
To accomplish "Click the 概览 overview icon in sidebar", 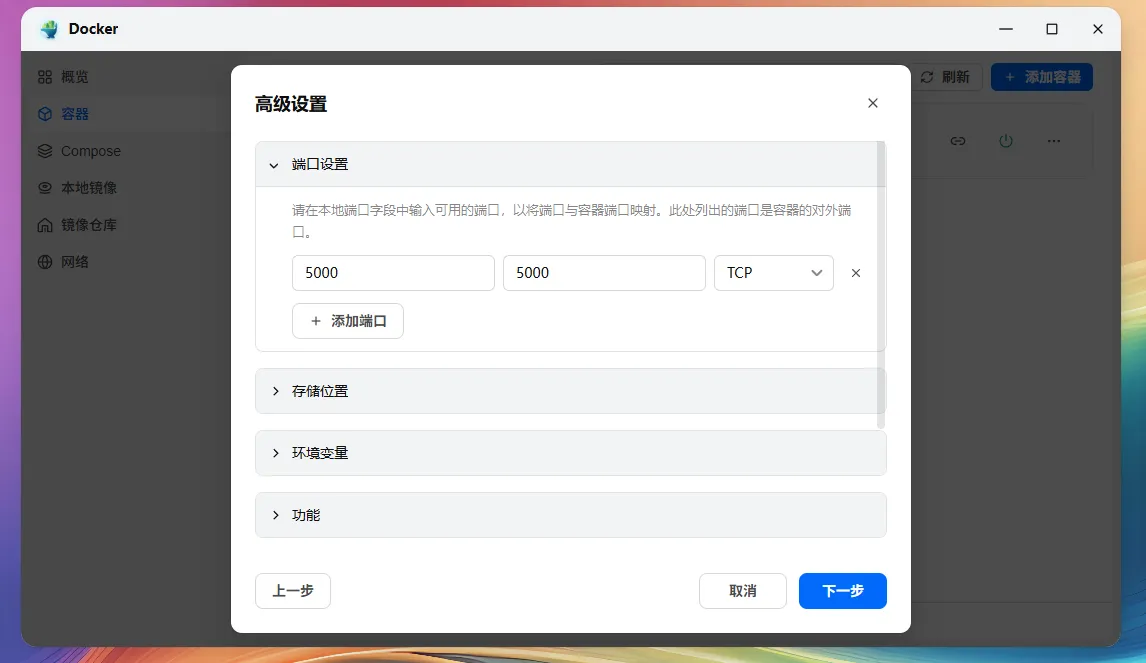I will coord(45,77).
